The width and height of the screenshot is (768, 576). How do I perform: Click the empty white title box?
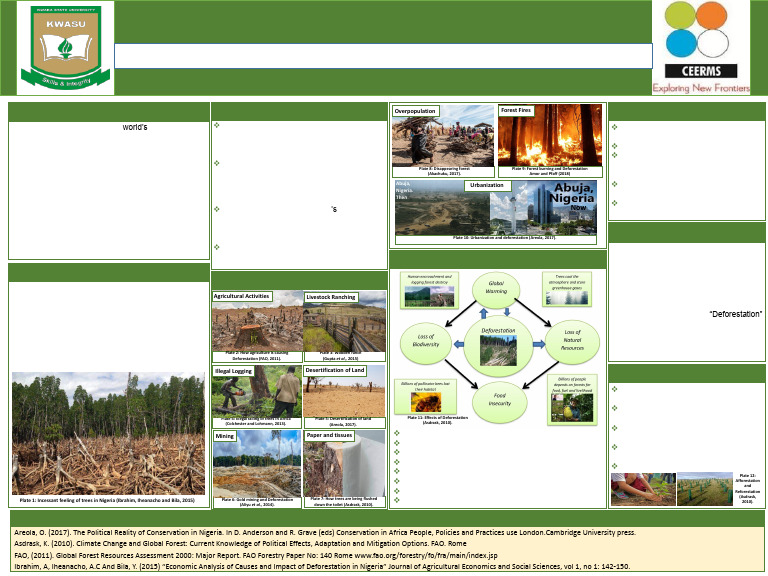point(384,56)
